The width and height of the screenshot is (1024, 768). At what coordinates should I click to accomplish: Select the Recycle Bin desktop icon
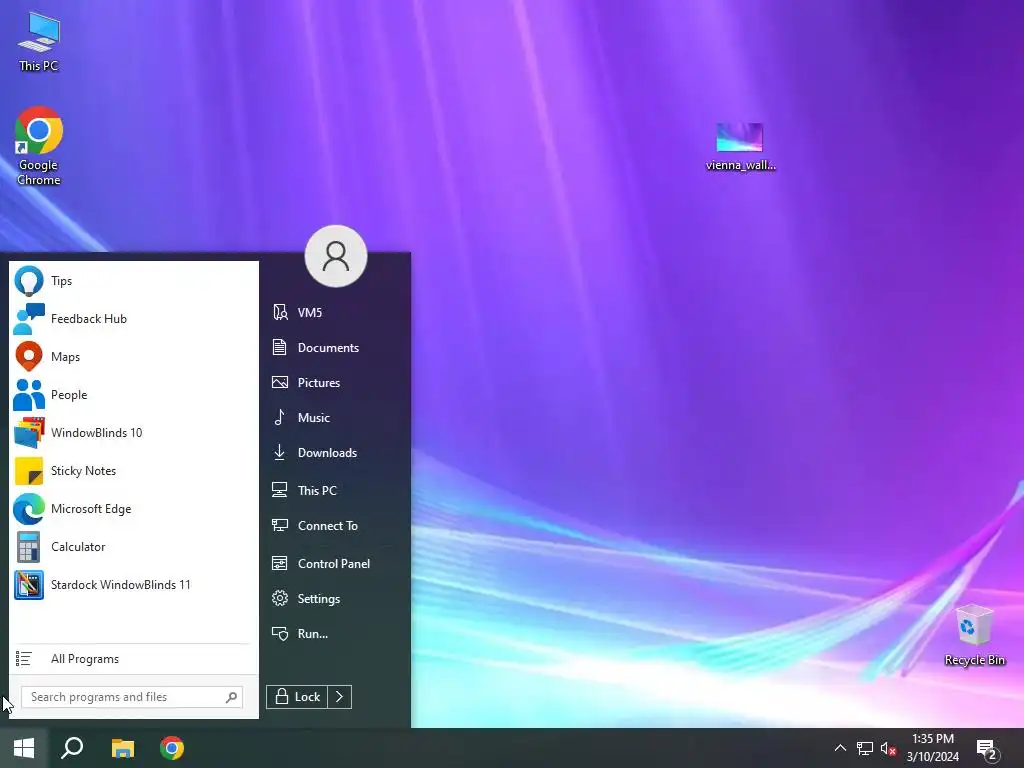click(974, 635)
